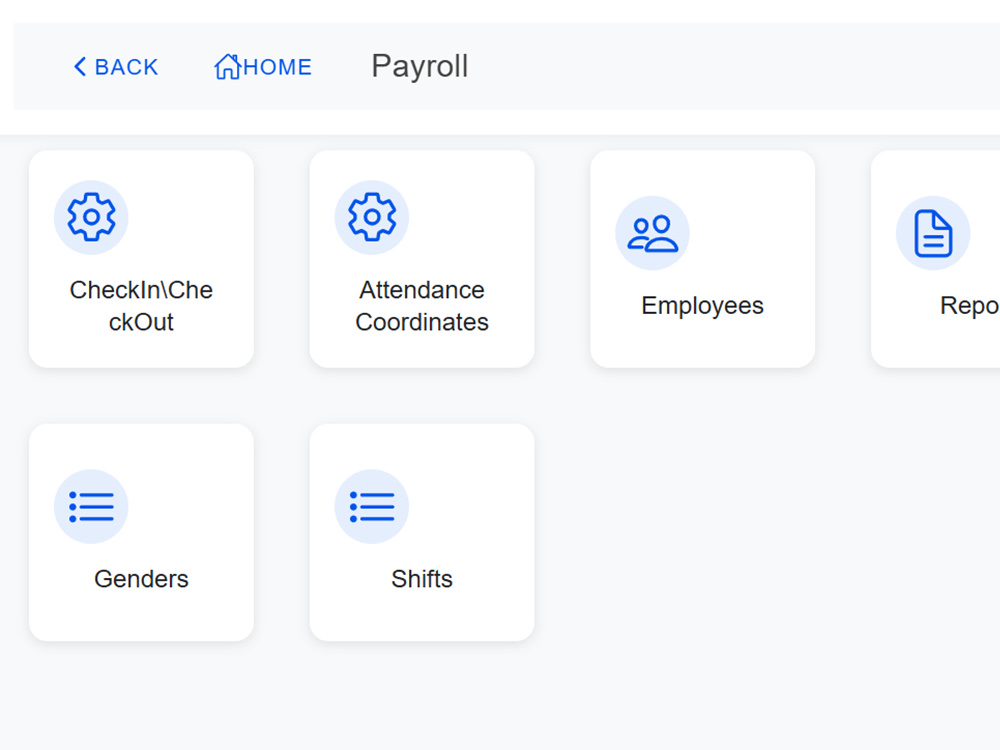Navigate to HOME via the header link

[263, 66]
